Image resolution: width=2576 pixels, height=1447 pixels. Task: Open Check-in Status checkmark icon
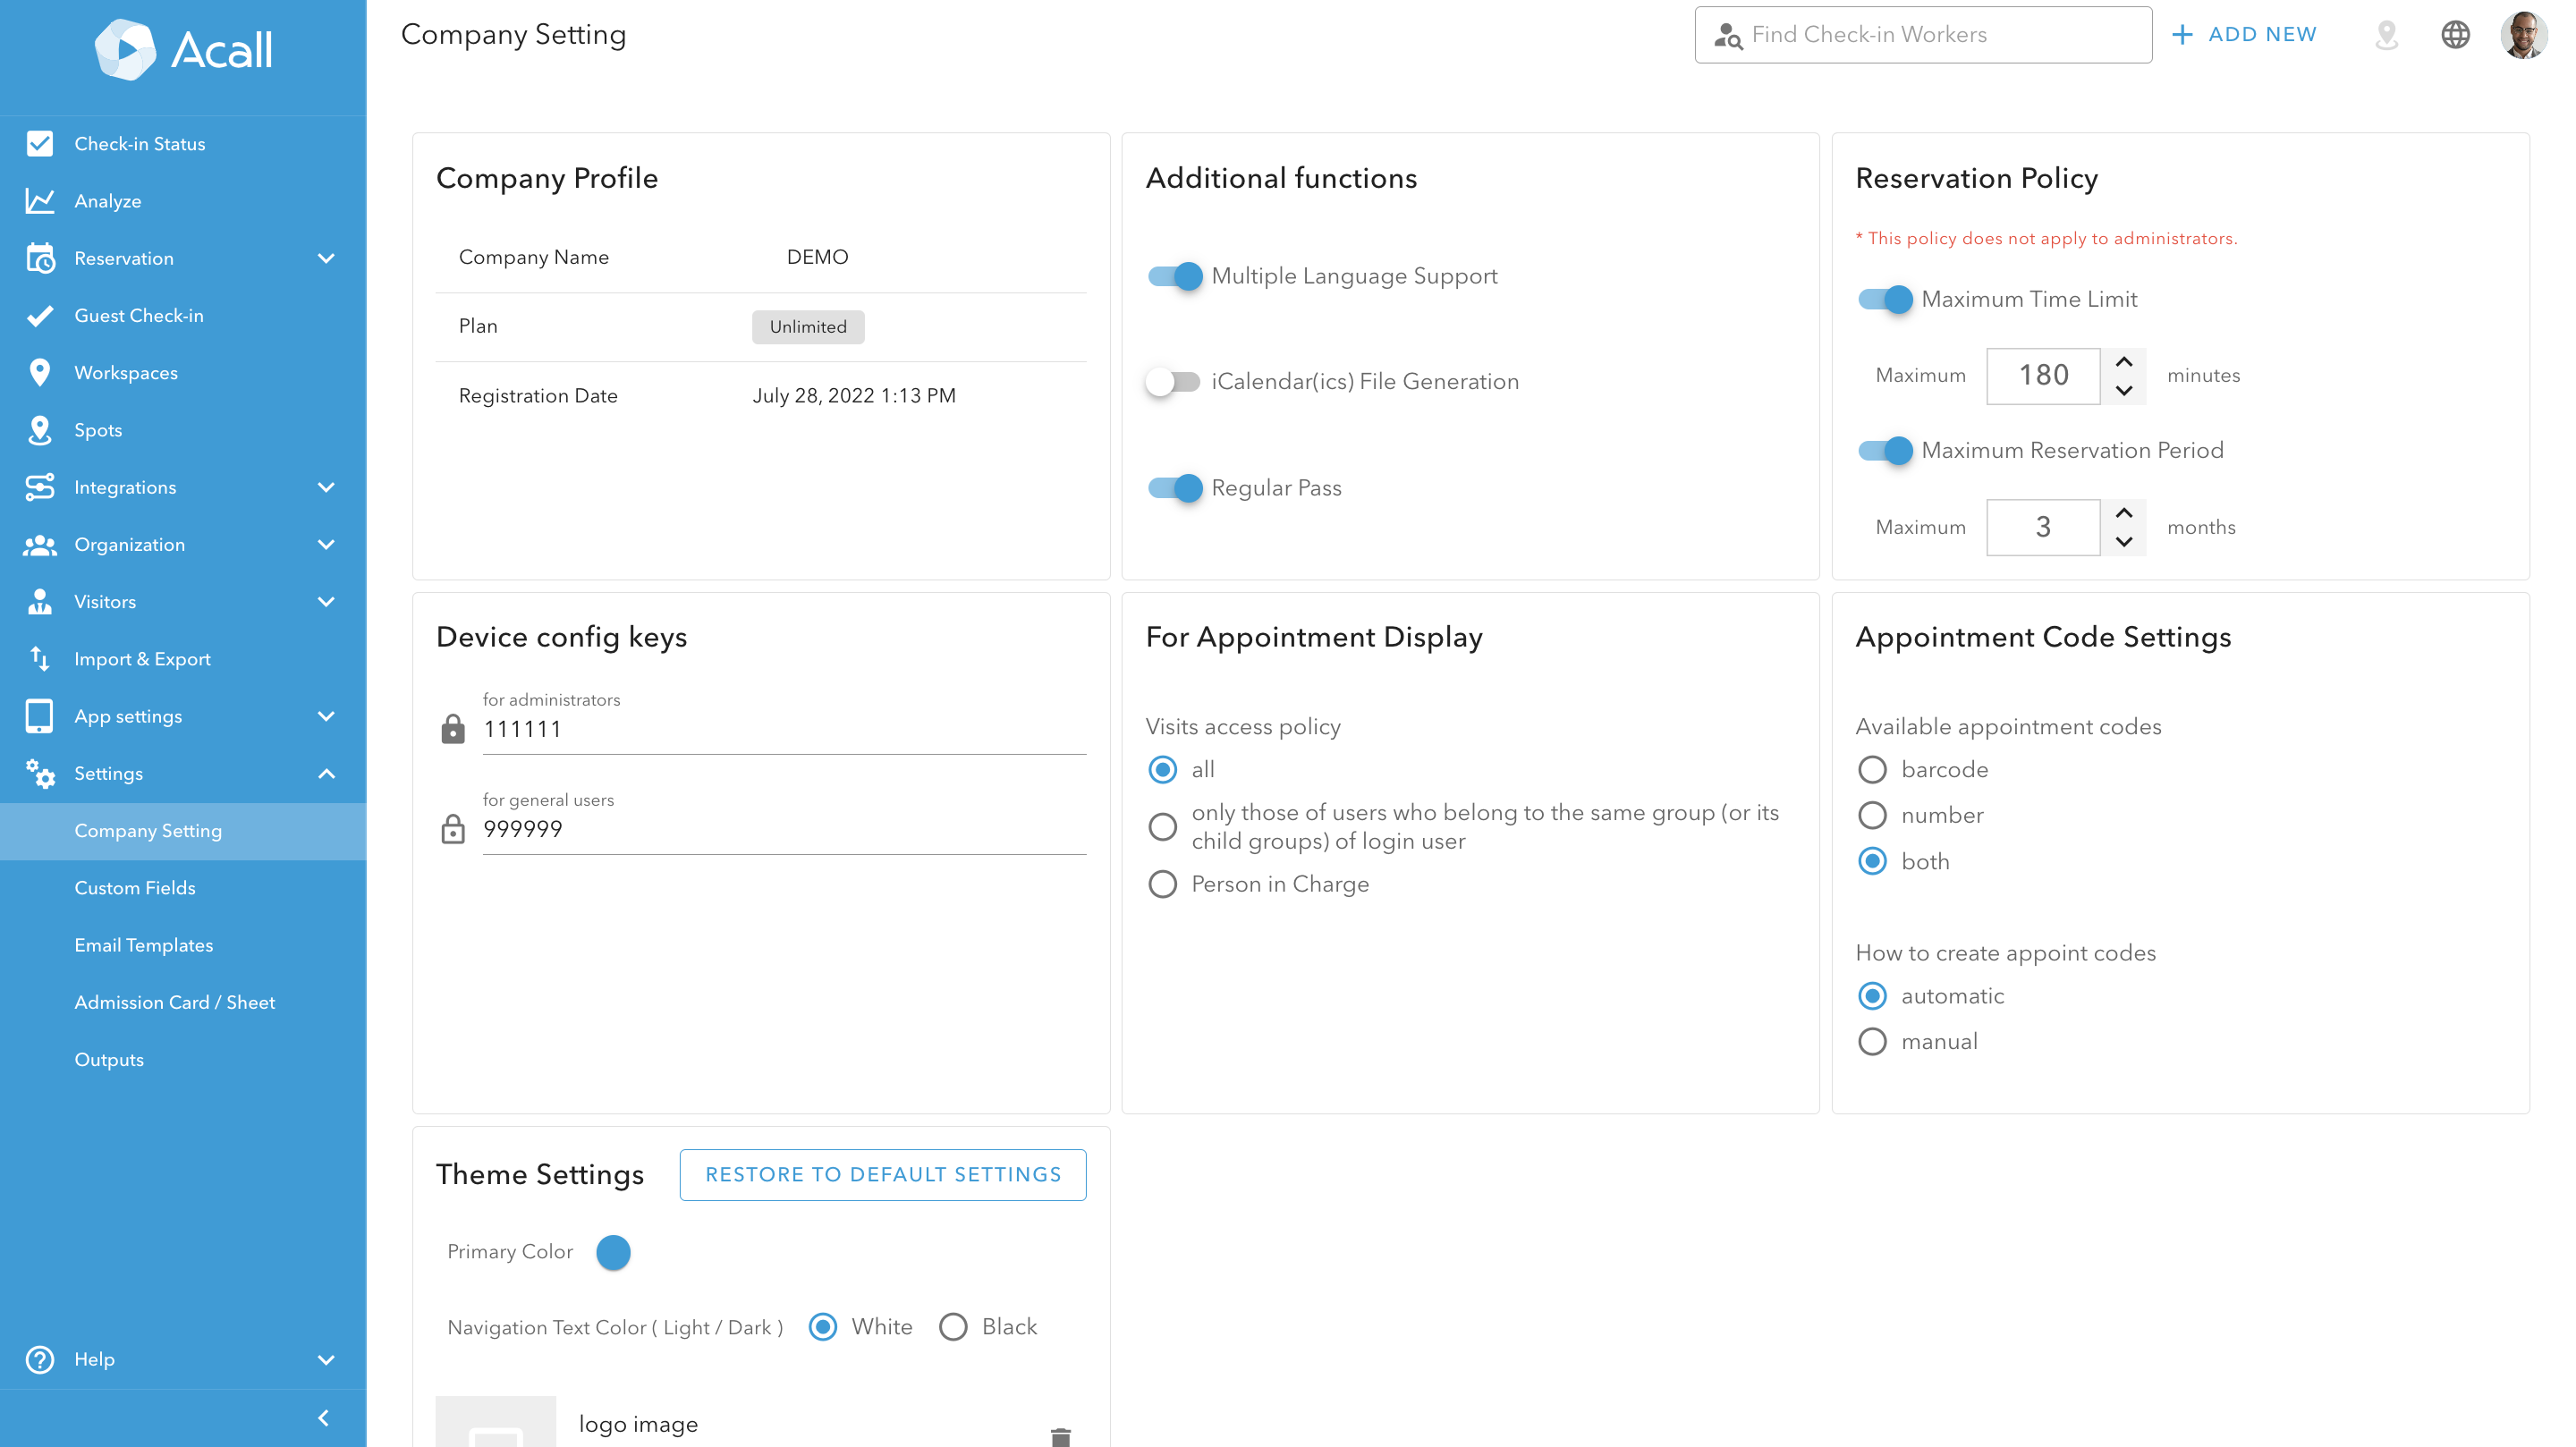click(40, 143)
